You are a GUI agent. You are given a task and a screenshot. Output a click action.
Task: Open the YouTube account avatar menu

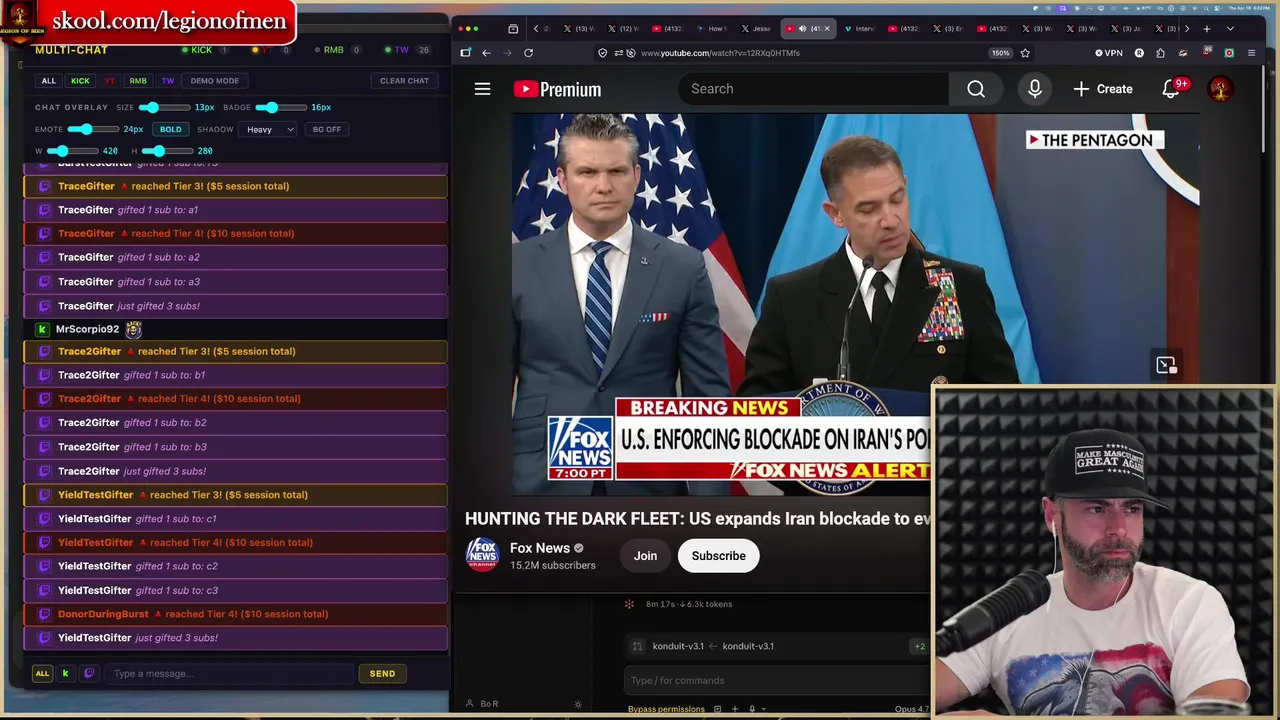pyautogui.click(x=1220, y=89)
